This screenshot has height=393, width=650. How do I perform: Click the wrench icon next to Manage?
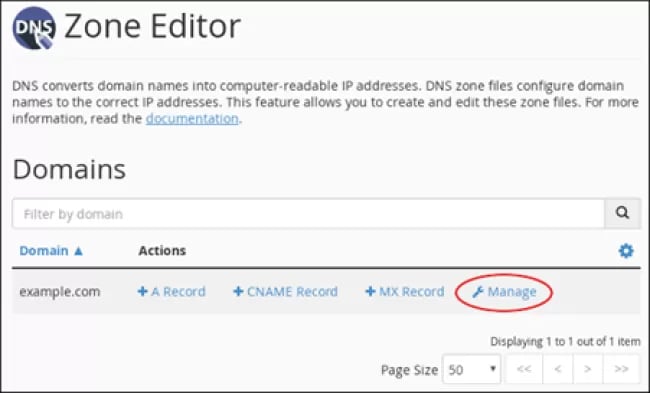[478, 292]
